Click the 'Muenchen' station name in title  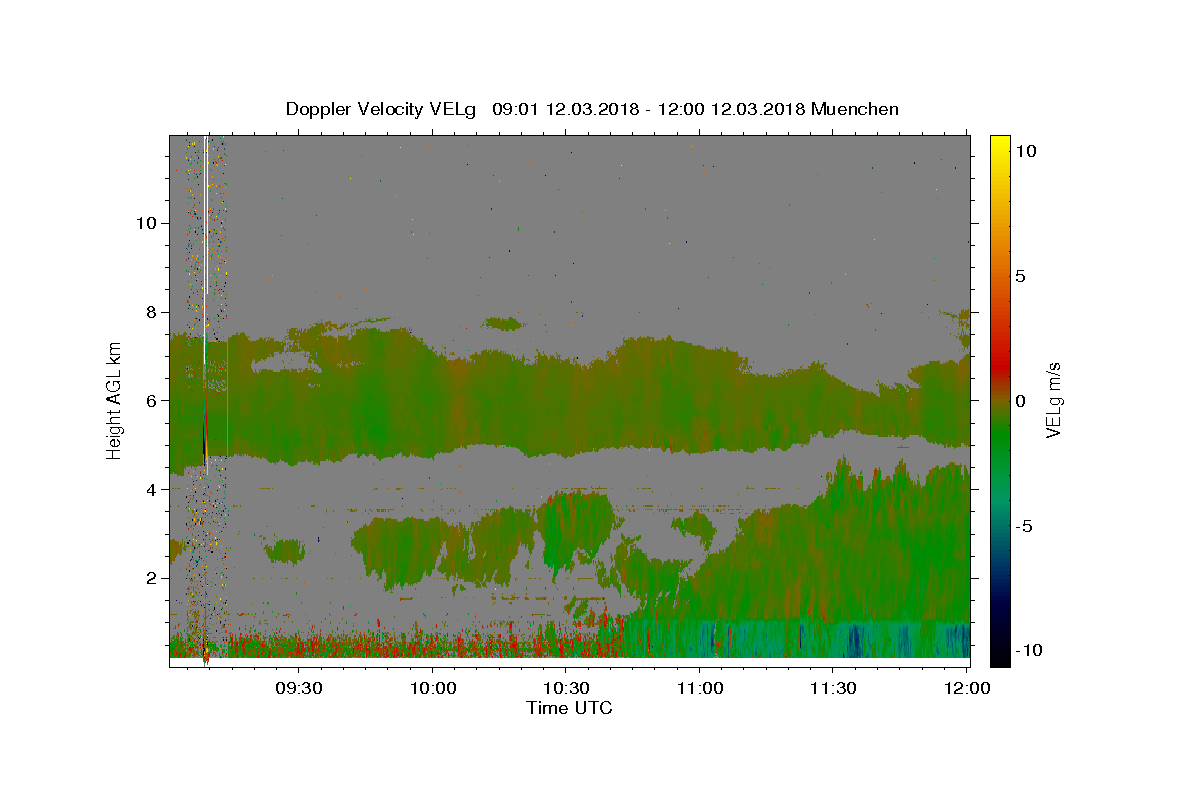click(855, 109)
